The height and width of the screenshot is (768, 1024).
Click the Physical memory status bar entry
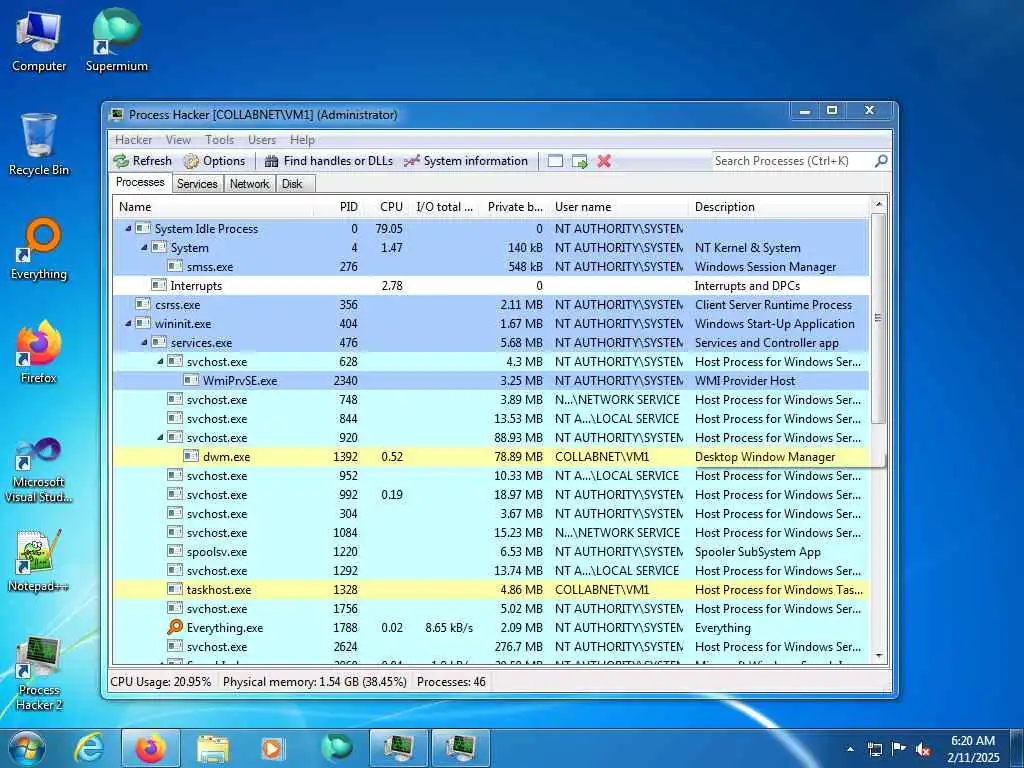pos(315,682)
